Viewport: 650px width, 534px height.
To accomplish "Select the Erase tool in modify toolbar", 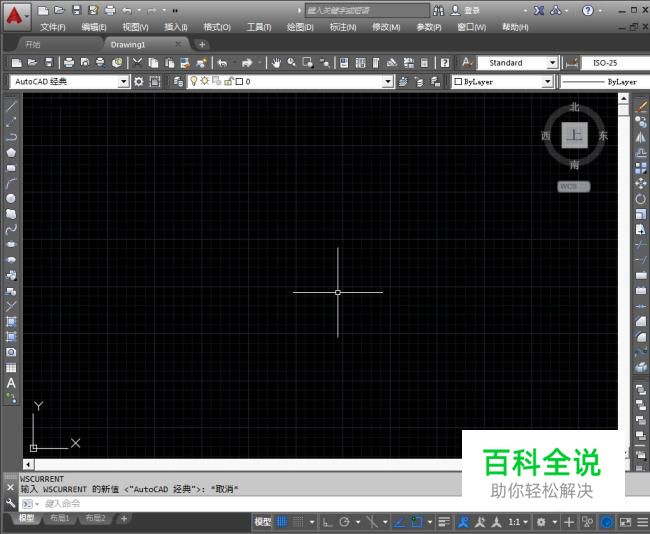I will point(641,106).
